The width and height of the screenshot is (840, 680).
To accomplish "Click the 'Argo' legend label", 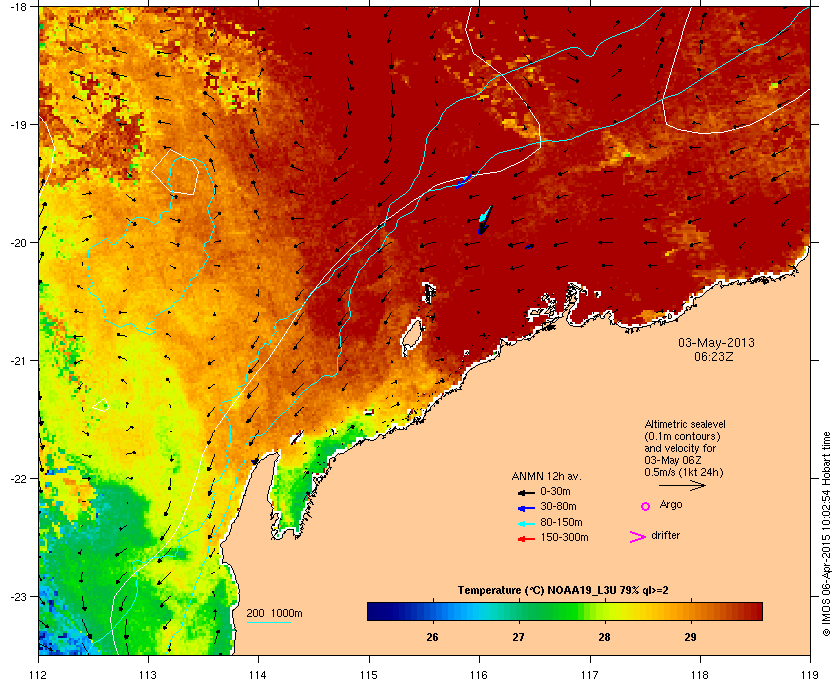I will click(671, 504).
